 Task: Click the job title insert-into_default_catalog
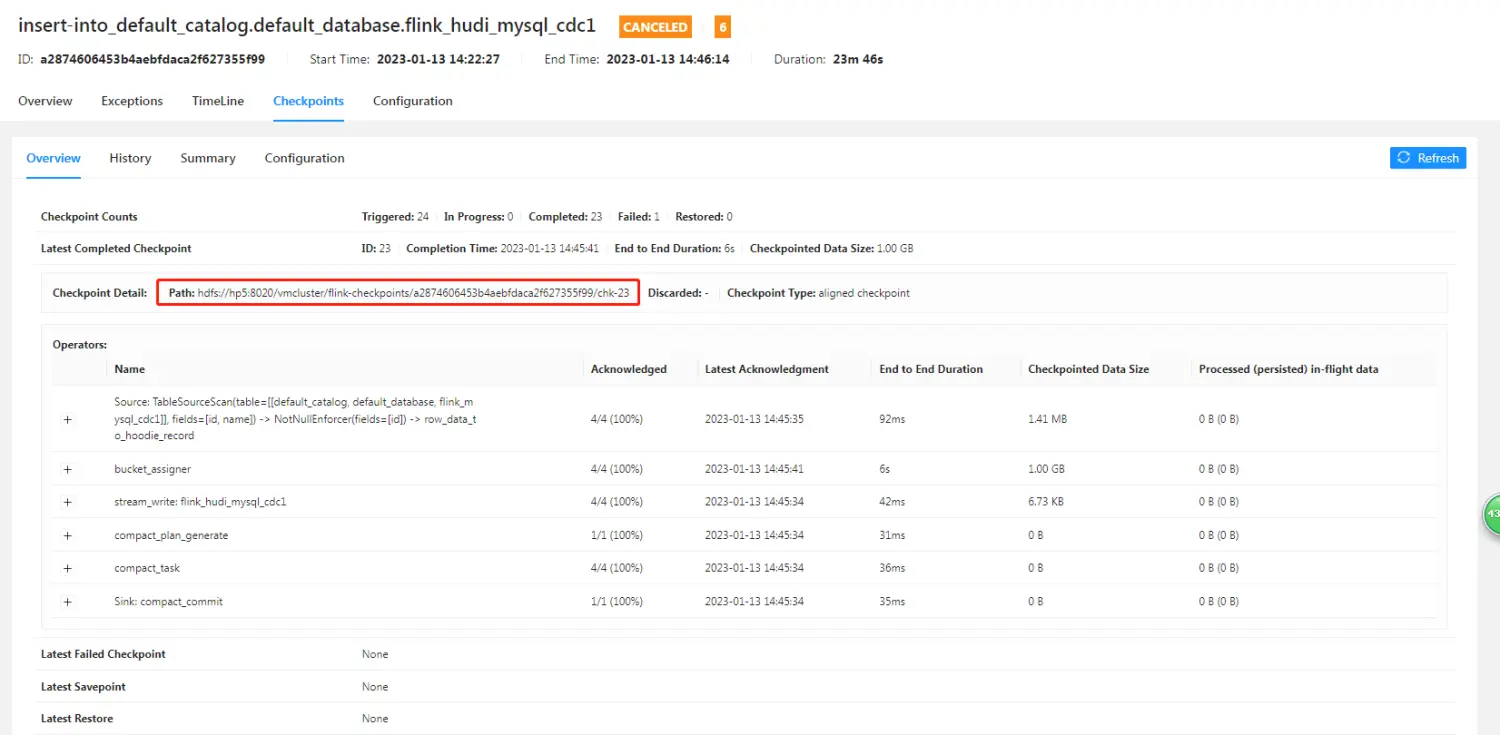click(307, 26)
